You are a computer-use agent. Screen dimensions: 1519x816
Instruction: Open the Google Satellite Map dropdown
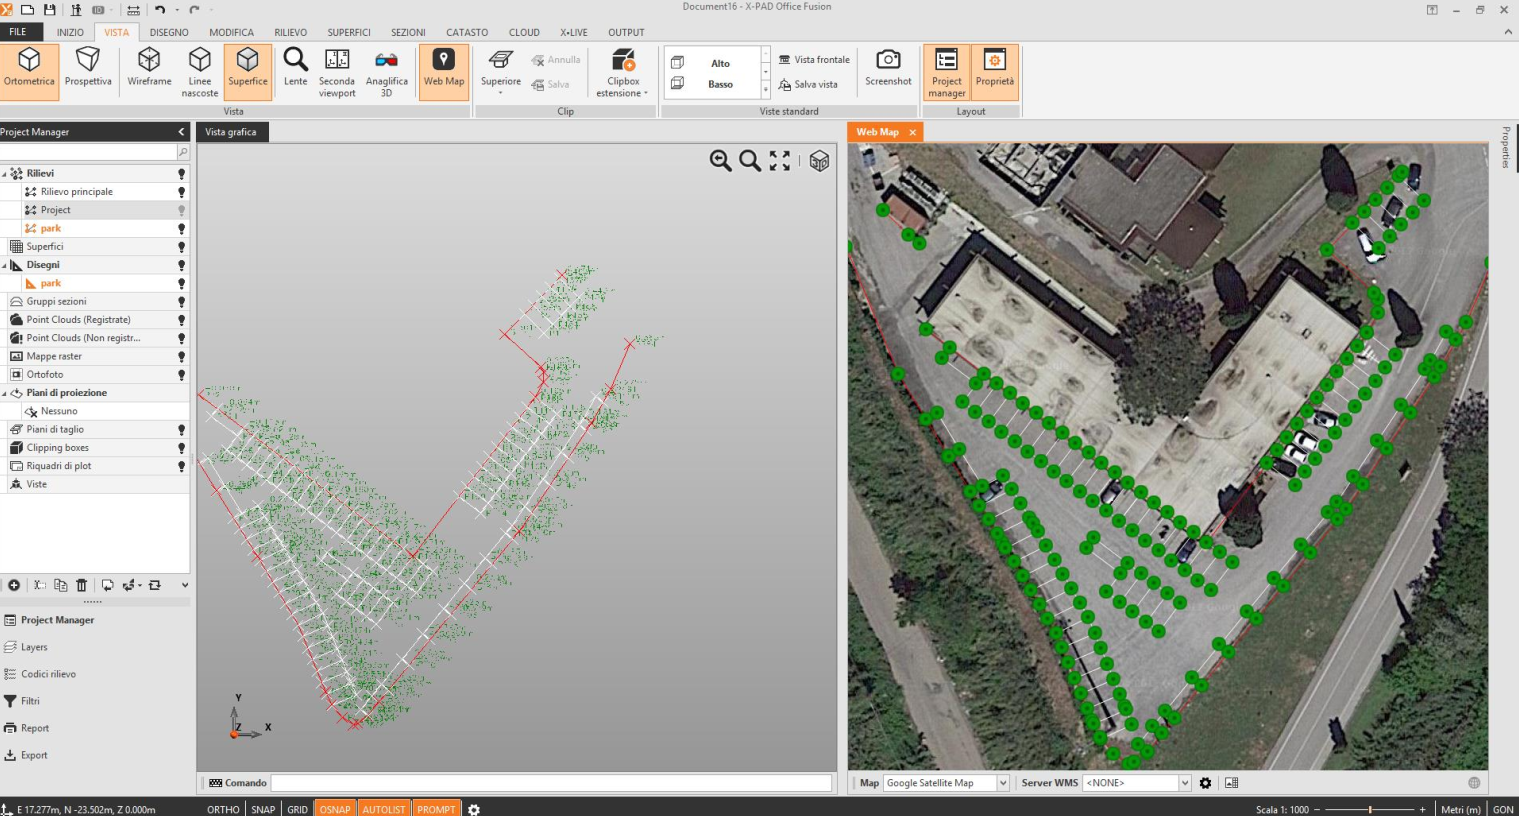pyautogui.click(x=1002, y=783)
